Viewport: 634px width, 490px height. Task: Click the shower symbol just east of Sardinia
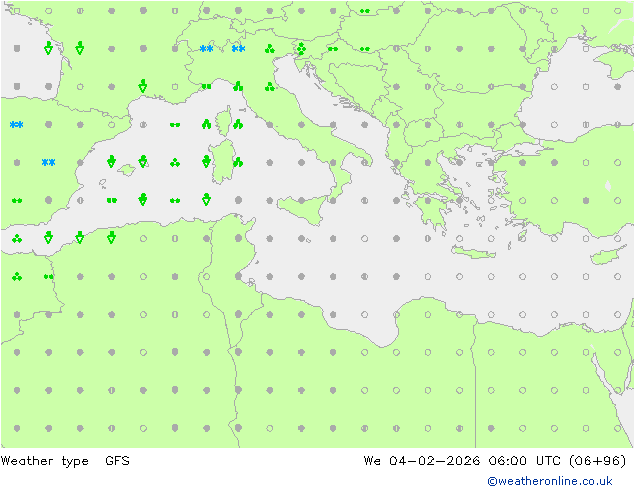[x=238, y=162]
